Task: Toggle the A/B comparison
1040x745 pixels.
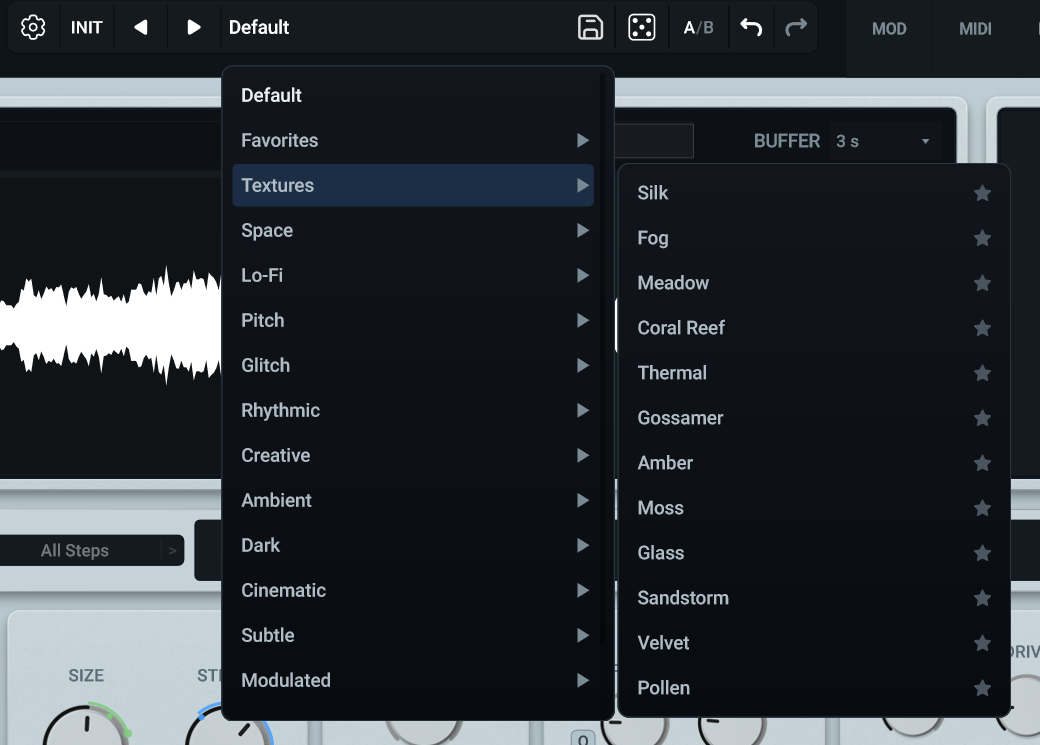Action: [x=698, y=27]
